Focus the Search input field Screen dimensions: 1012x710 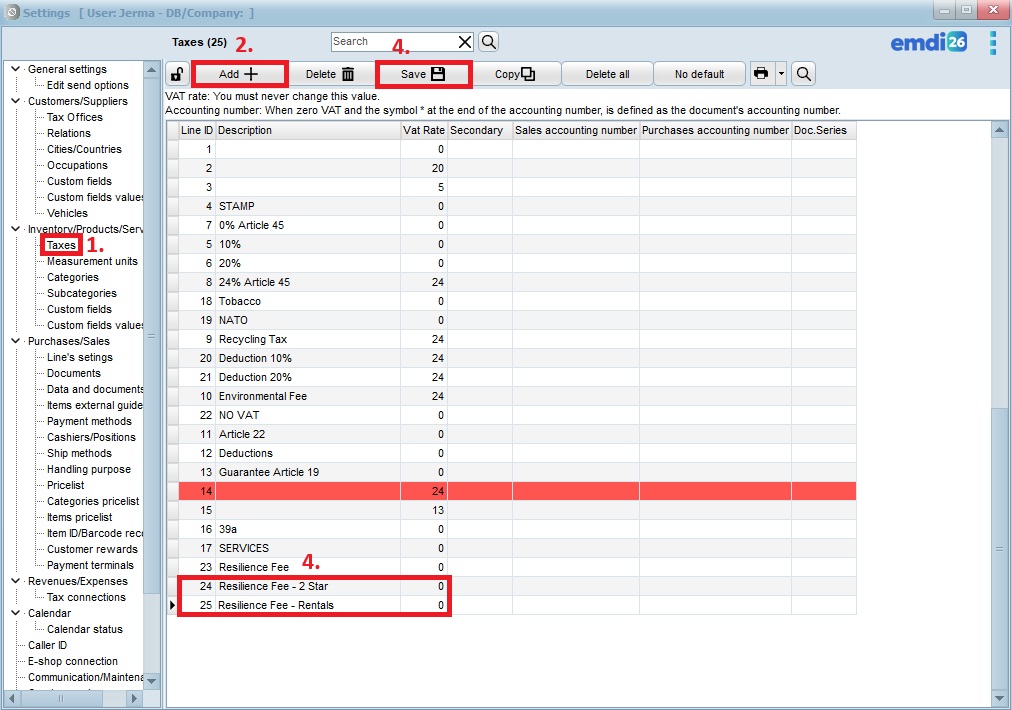(394, 42)
